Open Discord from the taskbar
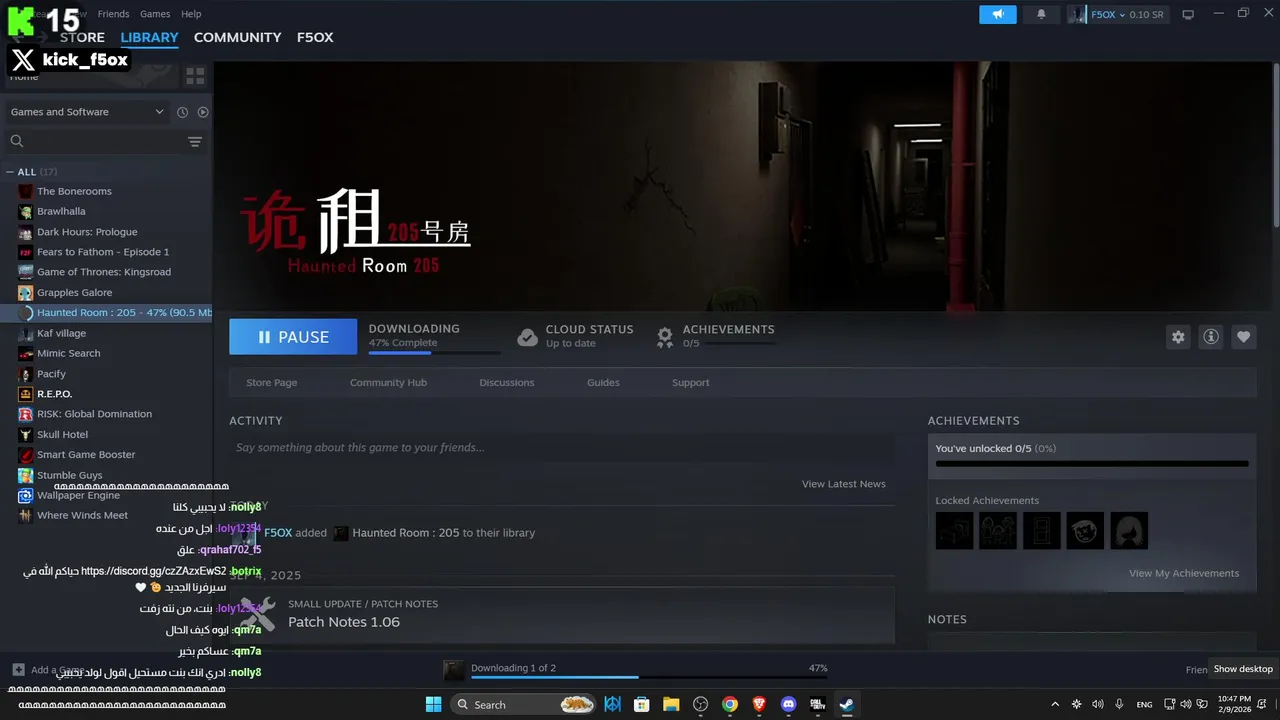 coord(788,704)
